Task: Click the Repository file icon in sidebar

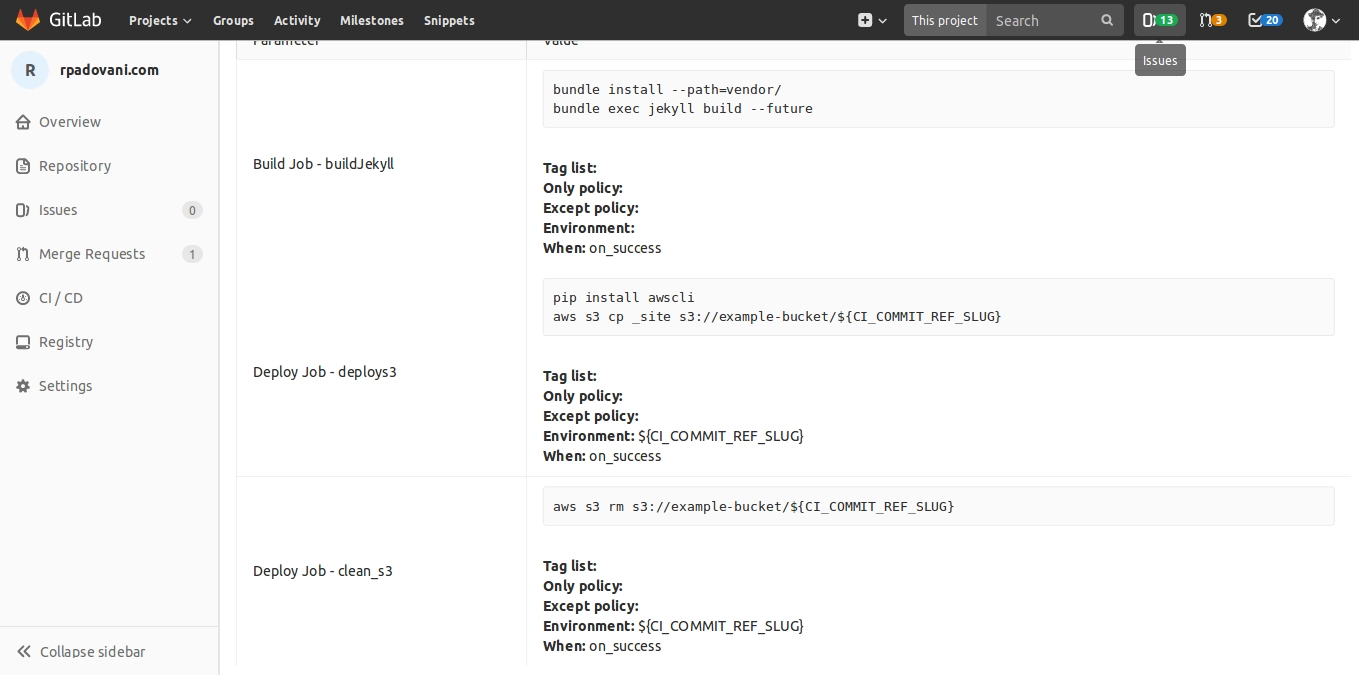Action: click(x=23, y=166)
